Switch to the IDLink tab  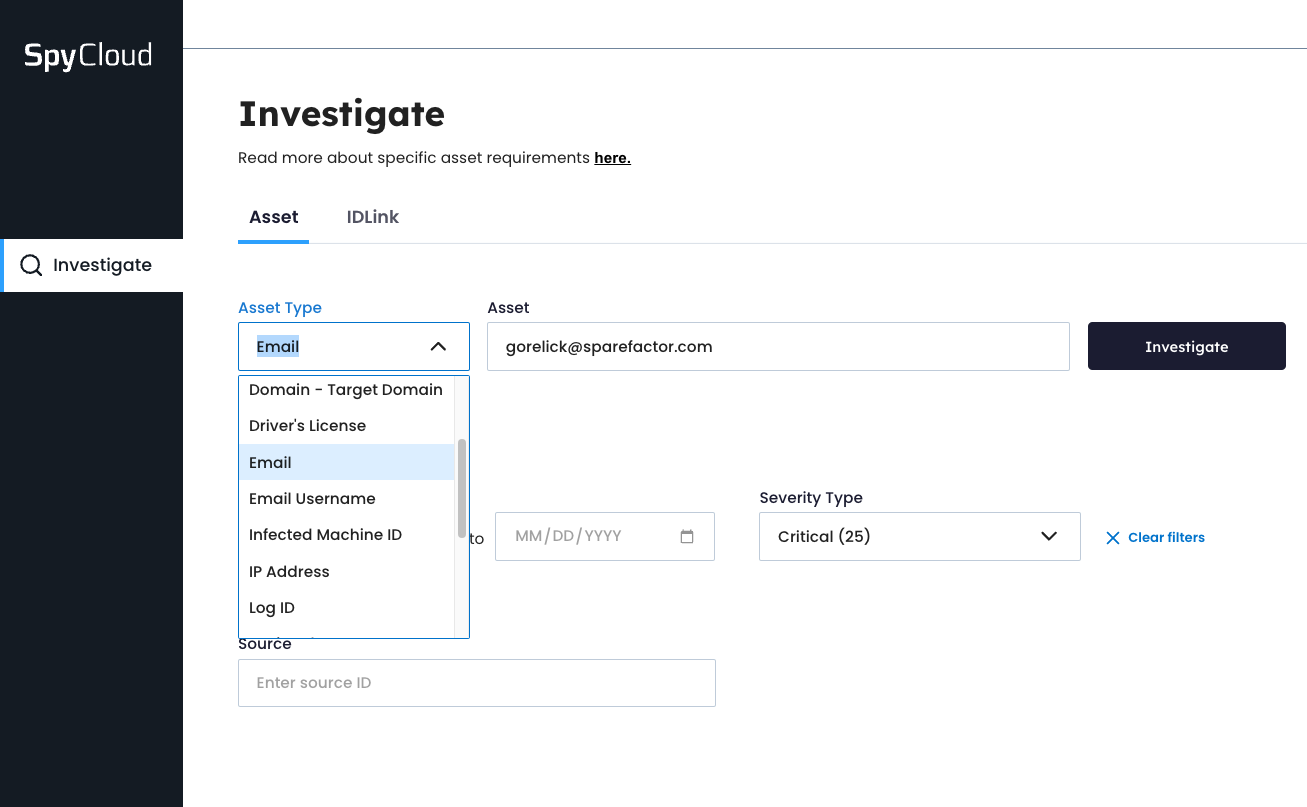(x=372, y=217)
